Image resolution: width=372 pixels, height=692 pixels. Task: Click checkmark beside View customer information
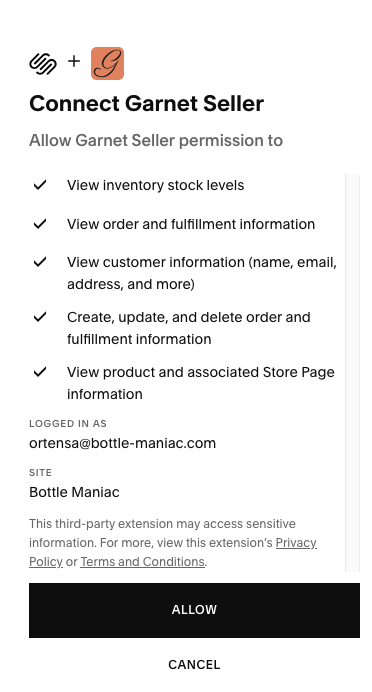pyautogui.click(x=40, y=262)
